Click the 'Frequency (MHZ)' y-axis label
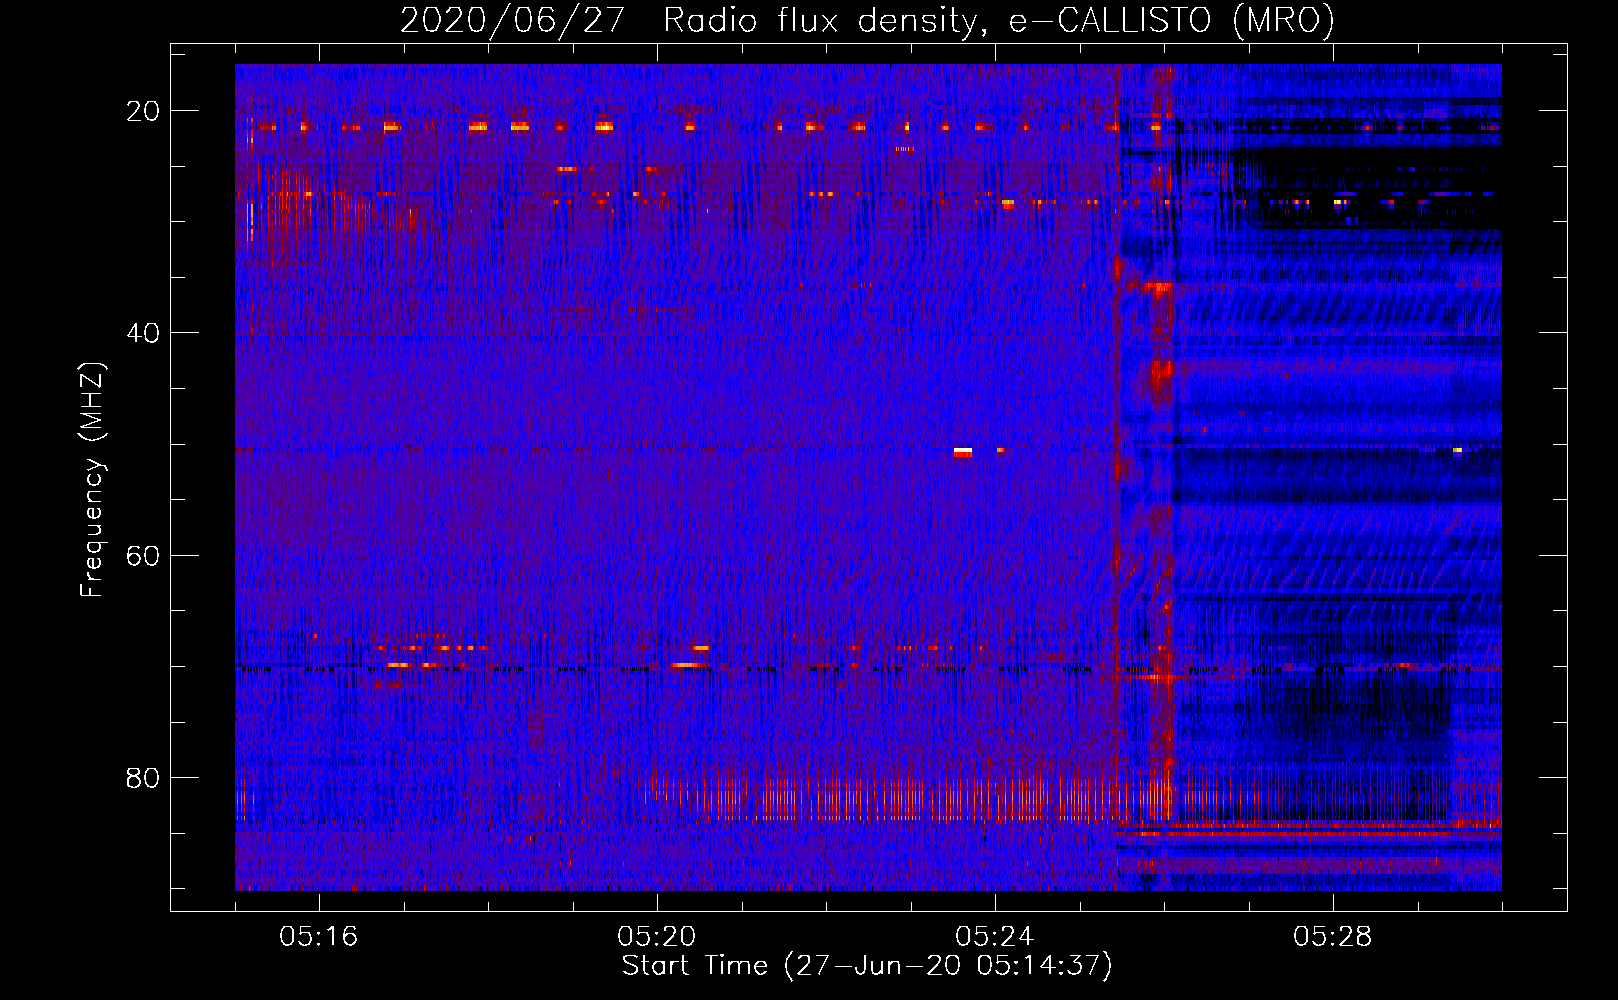The image size is (1618, 1000). coord(92,479)
